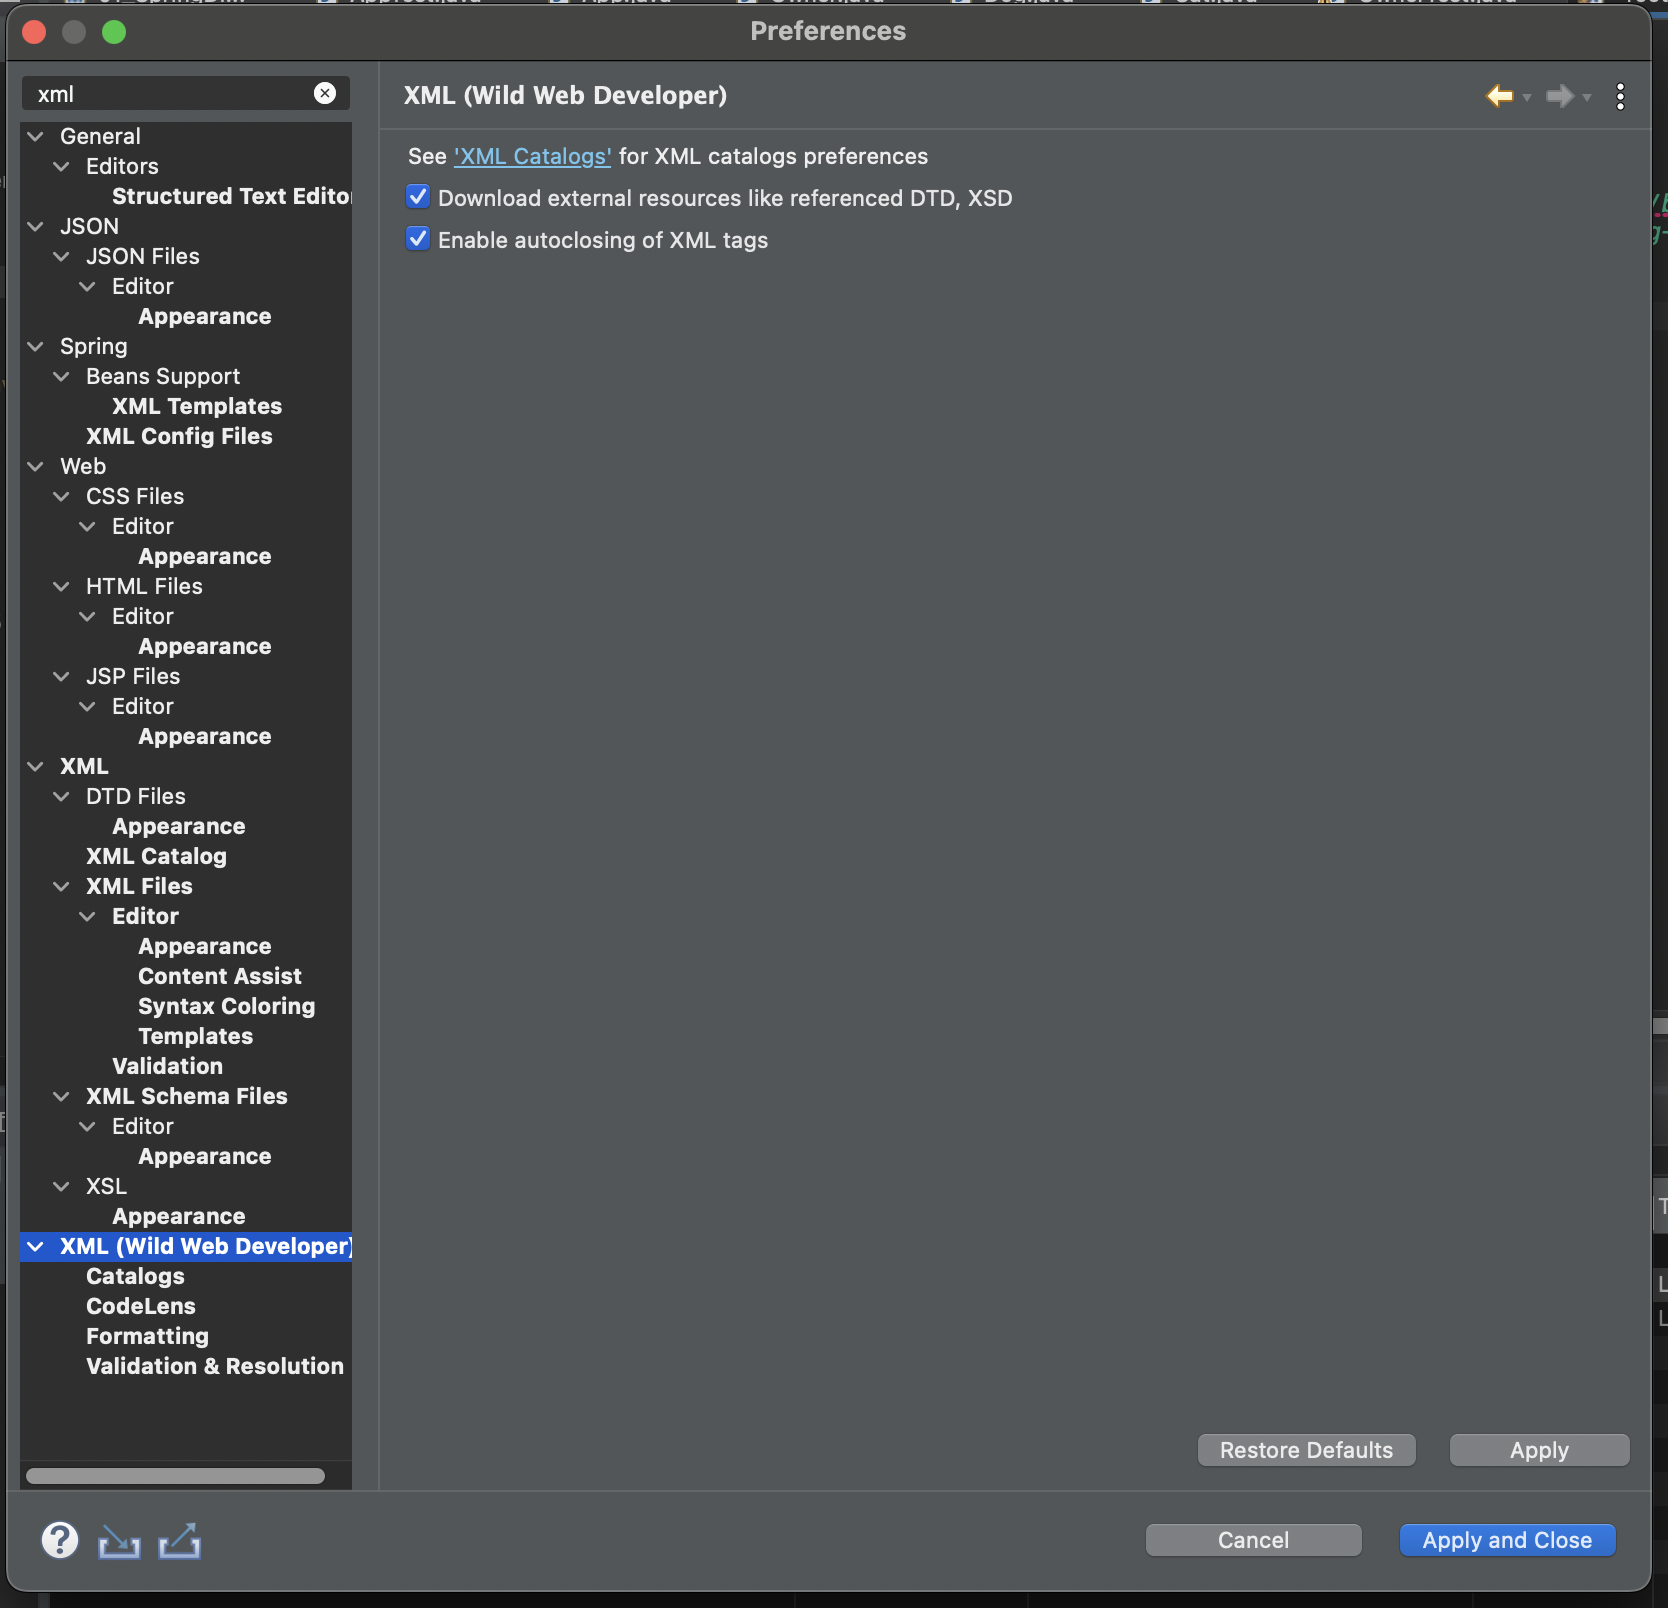Collapse the XML tree node
Image resolution: width=1668 pixels, height=1608 pixels.
point(36,766)
